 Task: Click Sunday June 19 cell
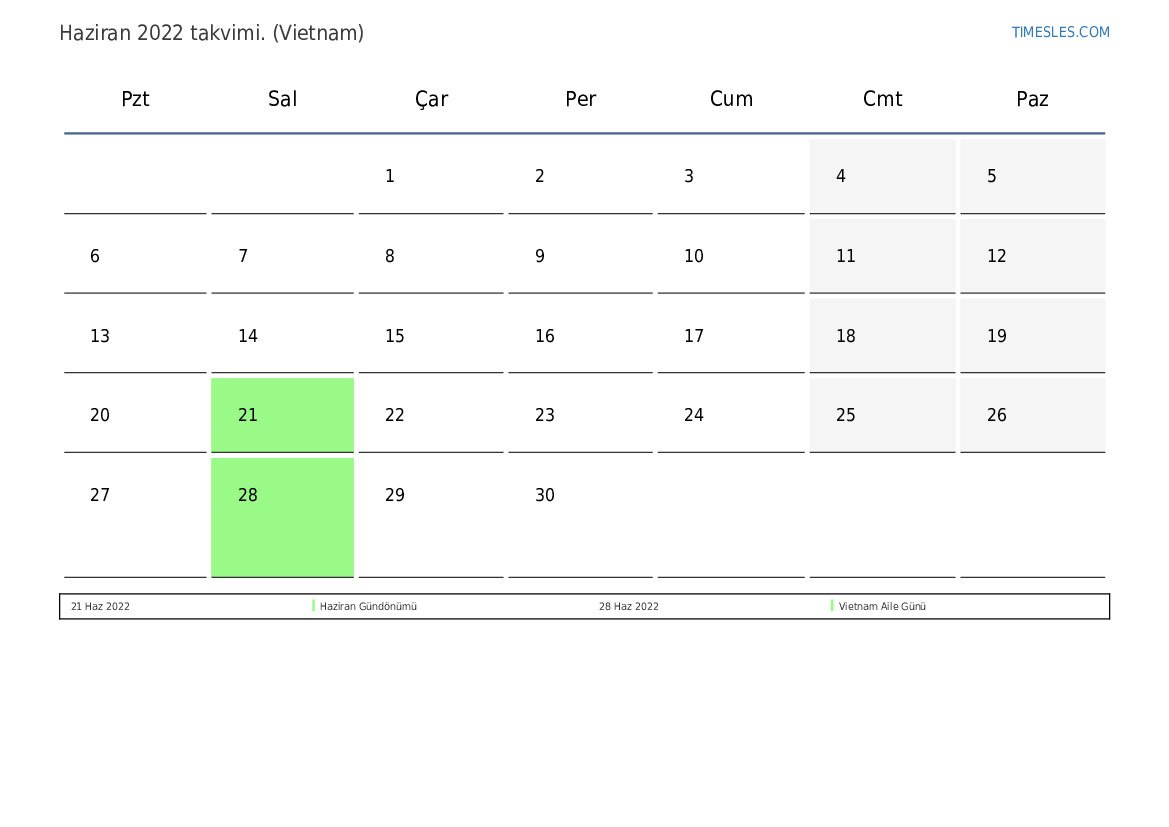[x=1033, y=336]
